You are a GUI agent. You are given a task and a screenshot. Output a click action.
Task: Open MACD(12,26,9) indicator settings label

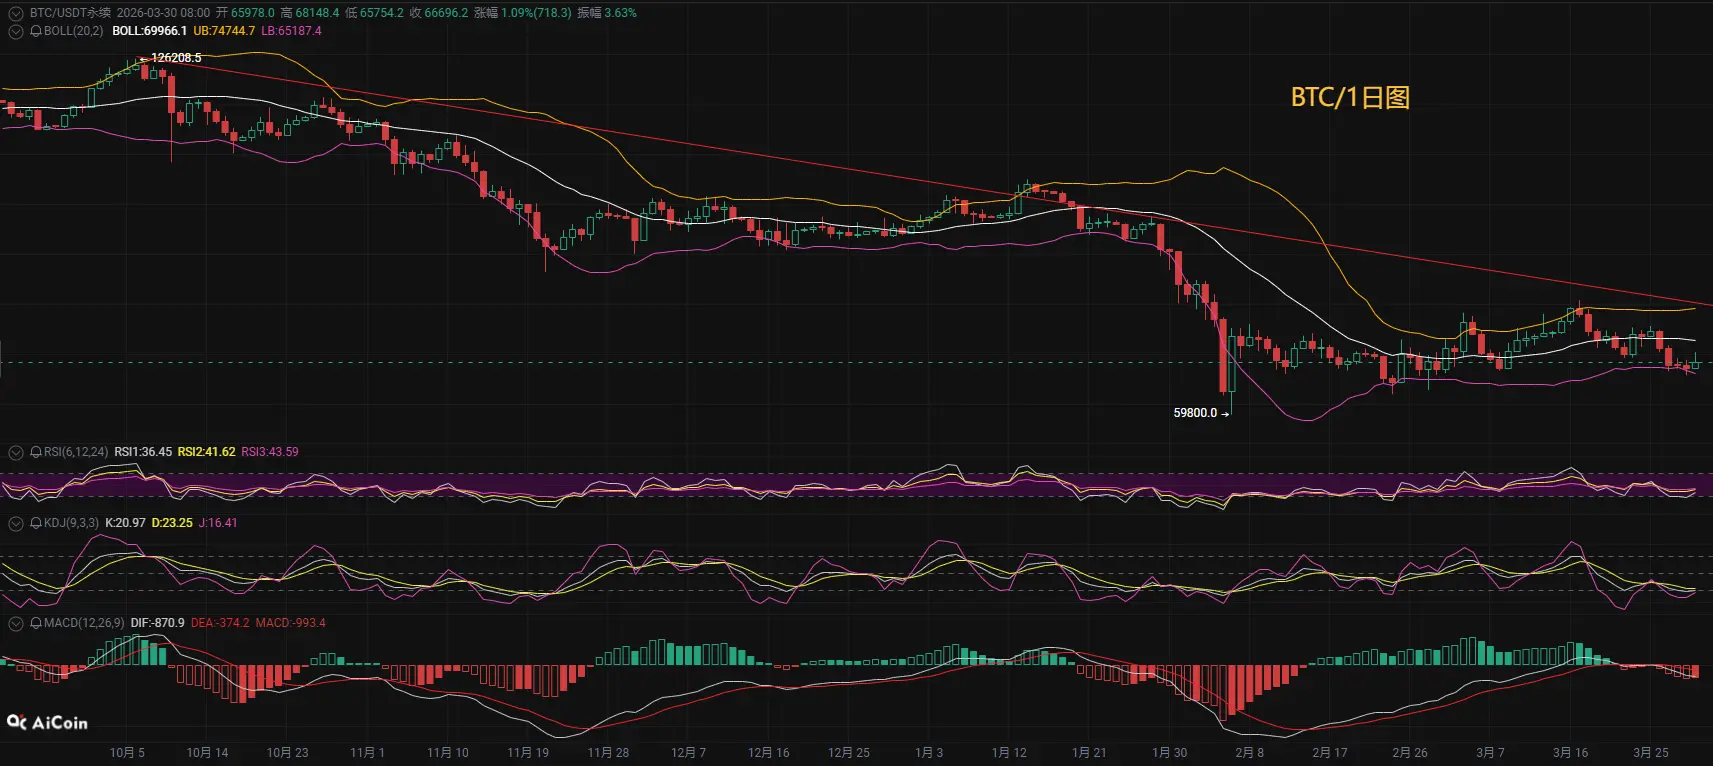click(x=84, y=623)
